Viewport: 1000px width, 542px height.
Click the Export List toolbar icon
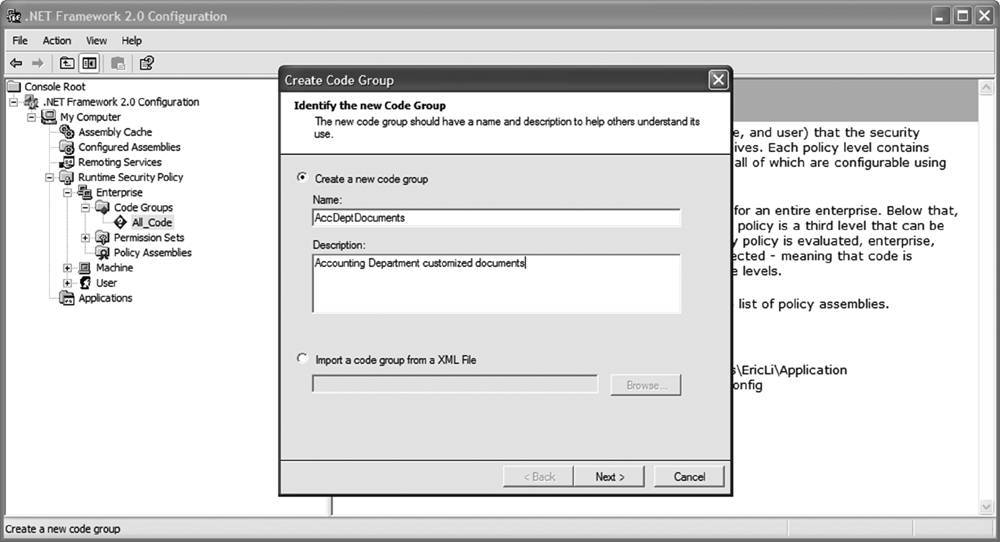[x=118, y=63]
